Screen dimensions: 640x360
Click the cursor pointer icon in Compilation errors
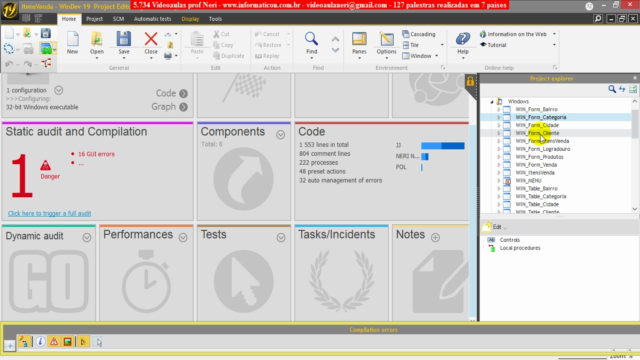pos(98,342)
